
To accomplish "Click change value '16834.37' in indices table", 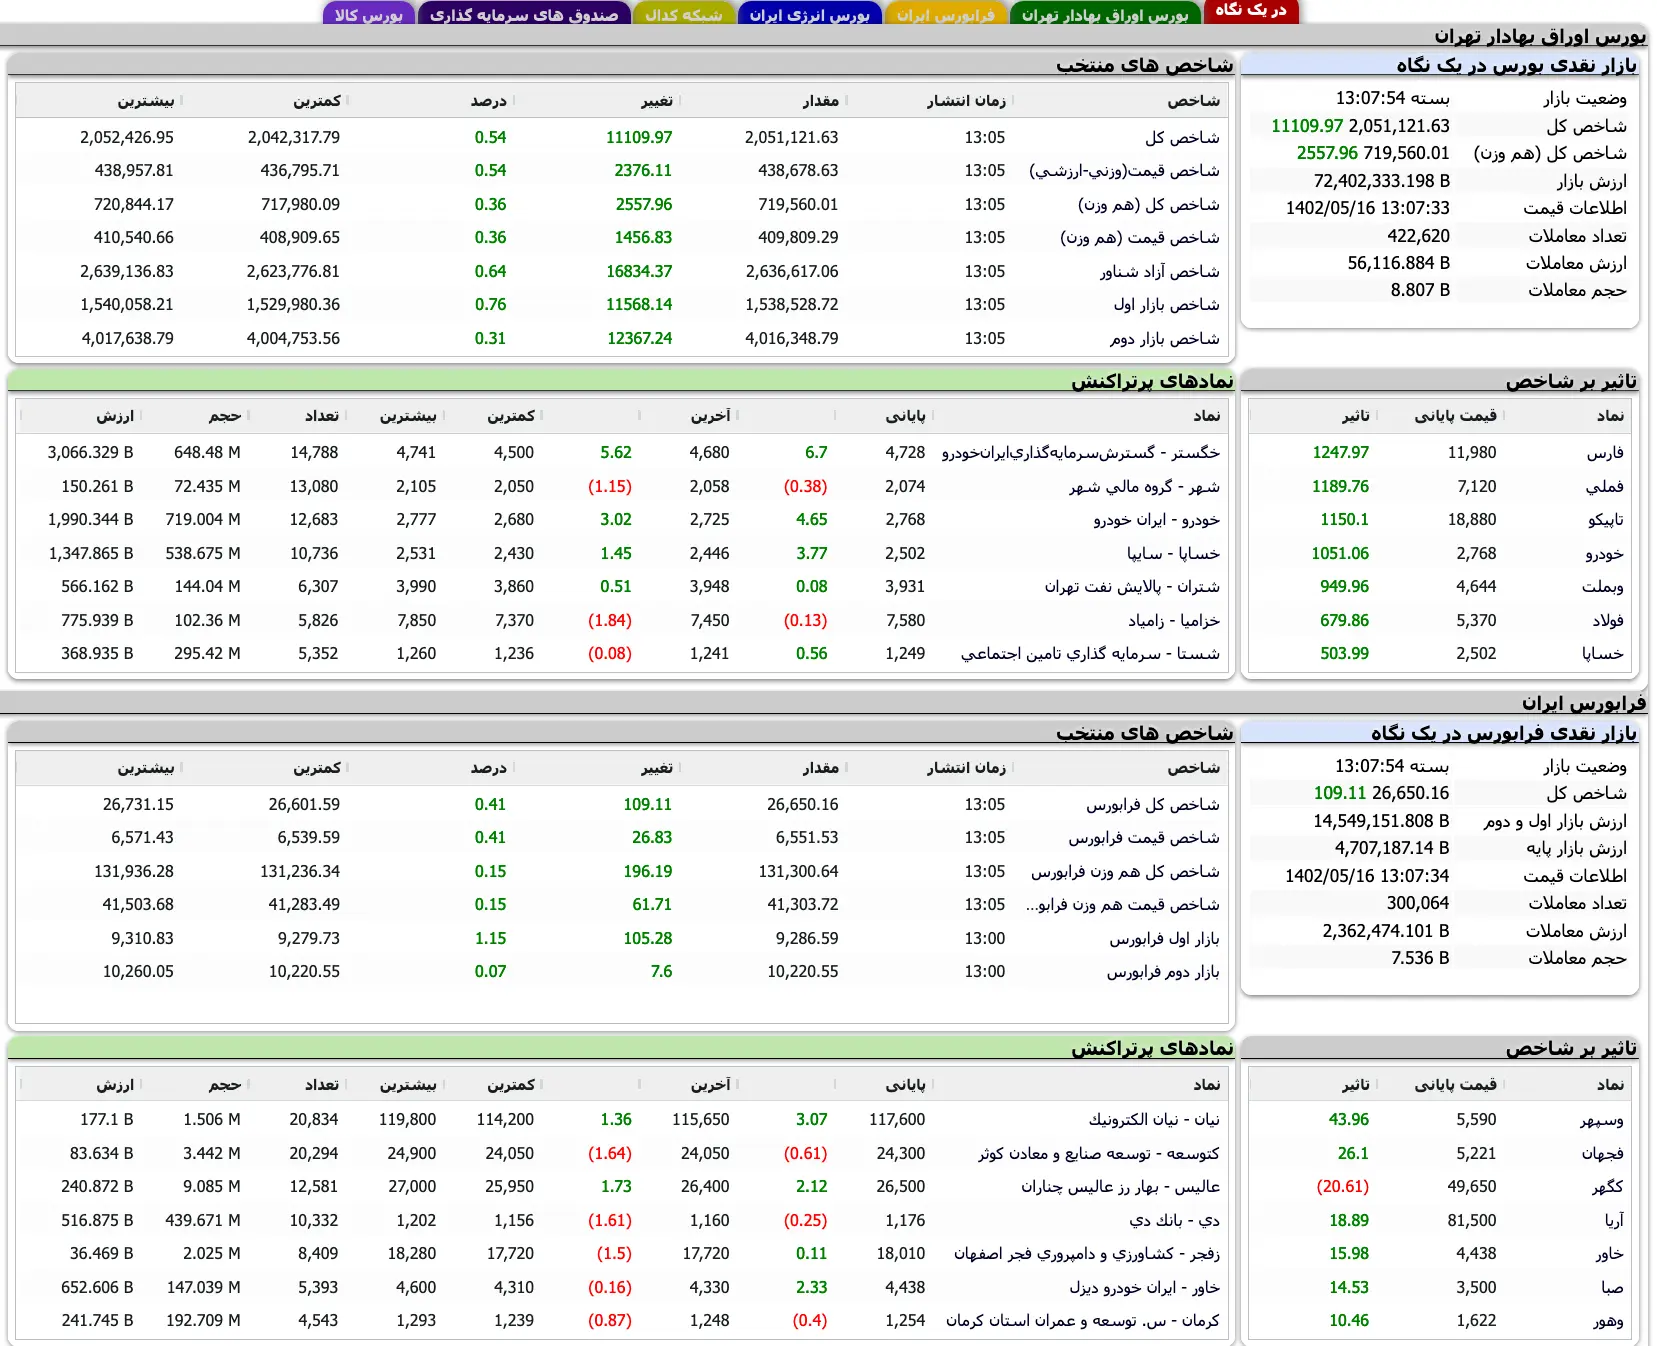I will 639,272.
